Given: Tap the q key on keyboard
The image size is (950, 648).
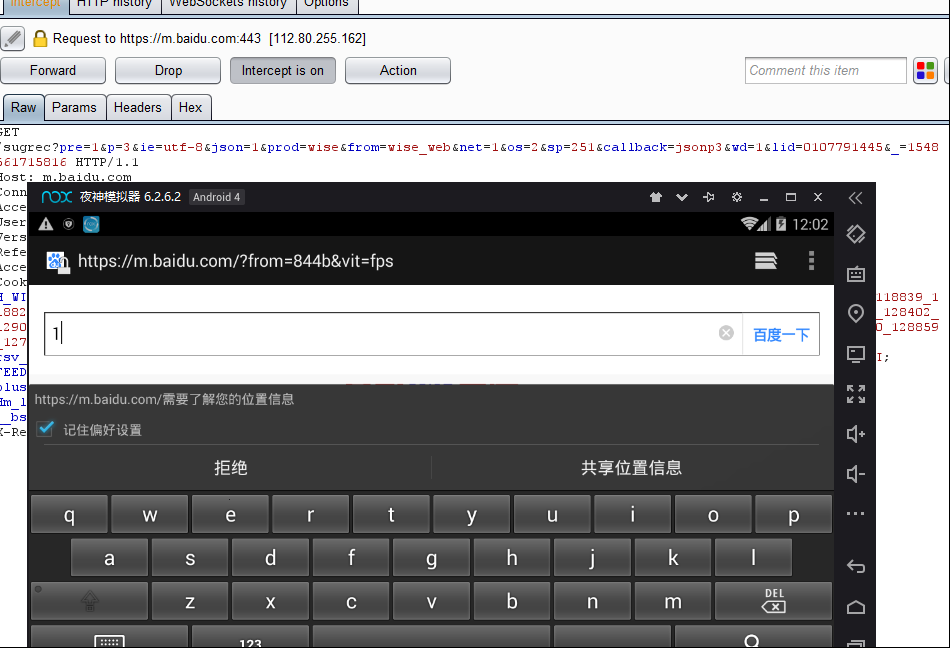Looking at the screenshot, I should coord(69,514).
